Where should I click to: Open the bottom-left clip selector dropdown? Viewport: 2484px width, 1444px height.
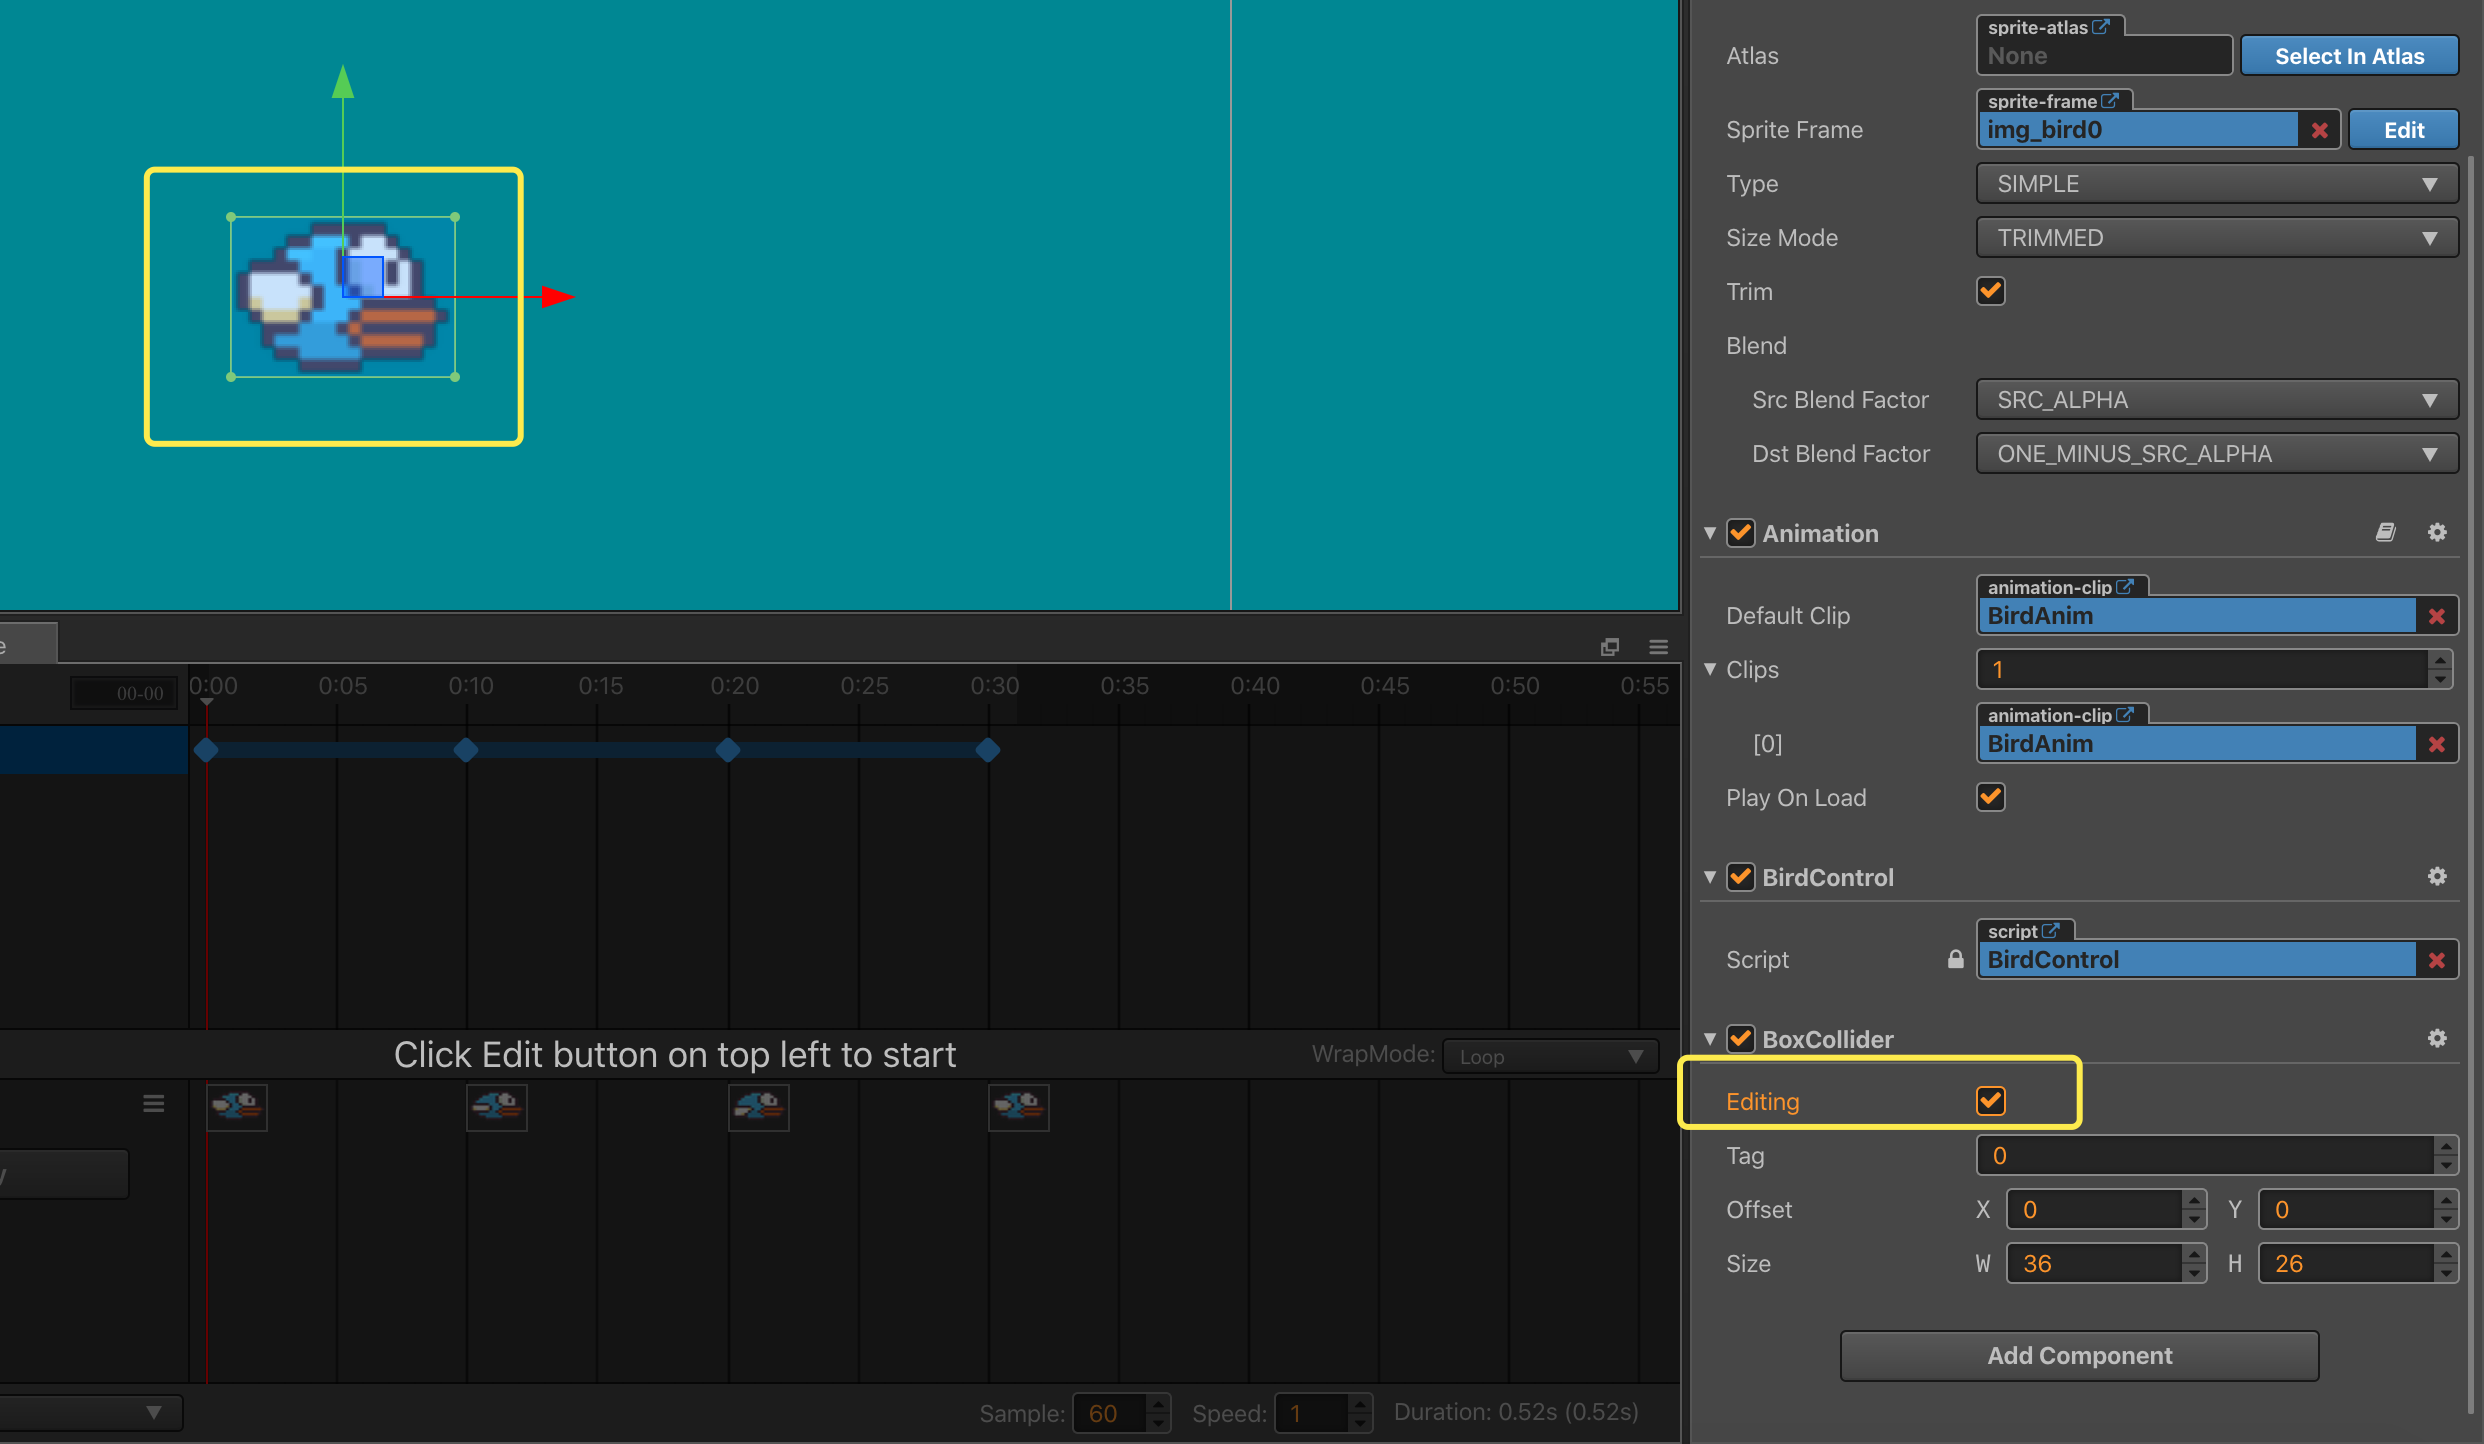[x=91, y=1412]
